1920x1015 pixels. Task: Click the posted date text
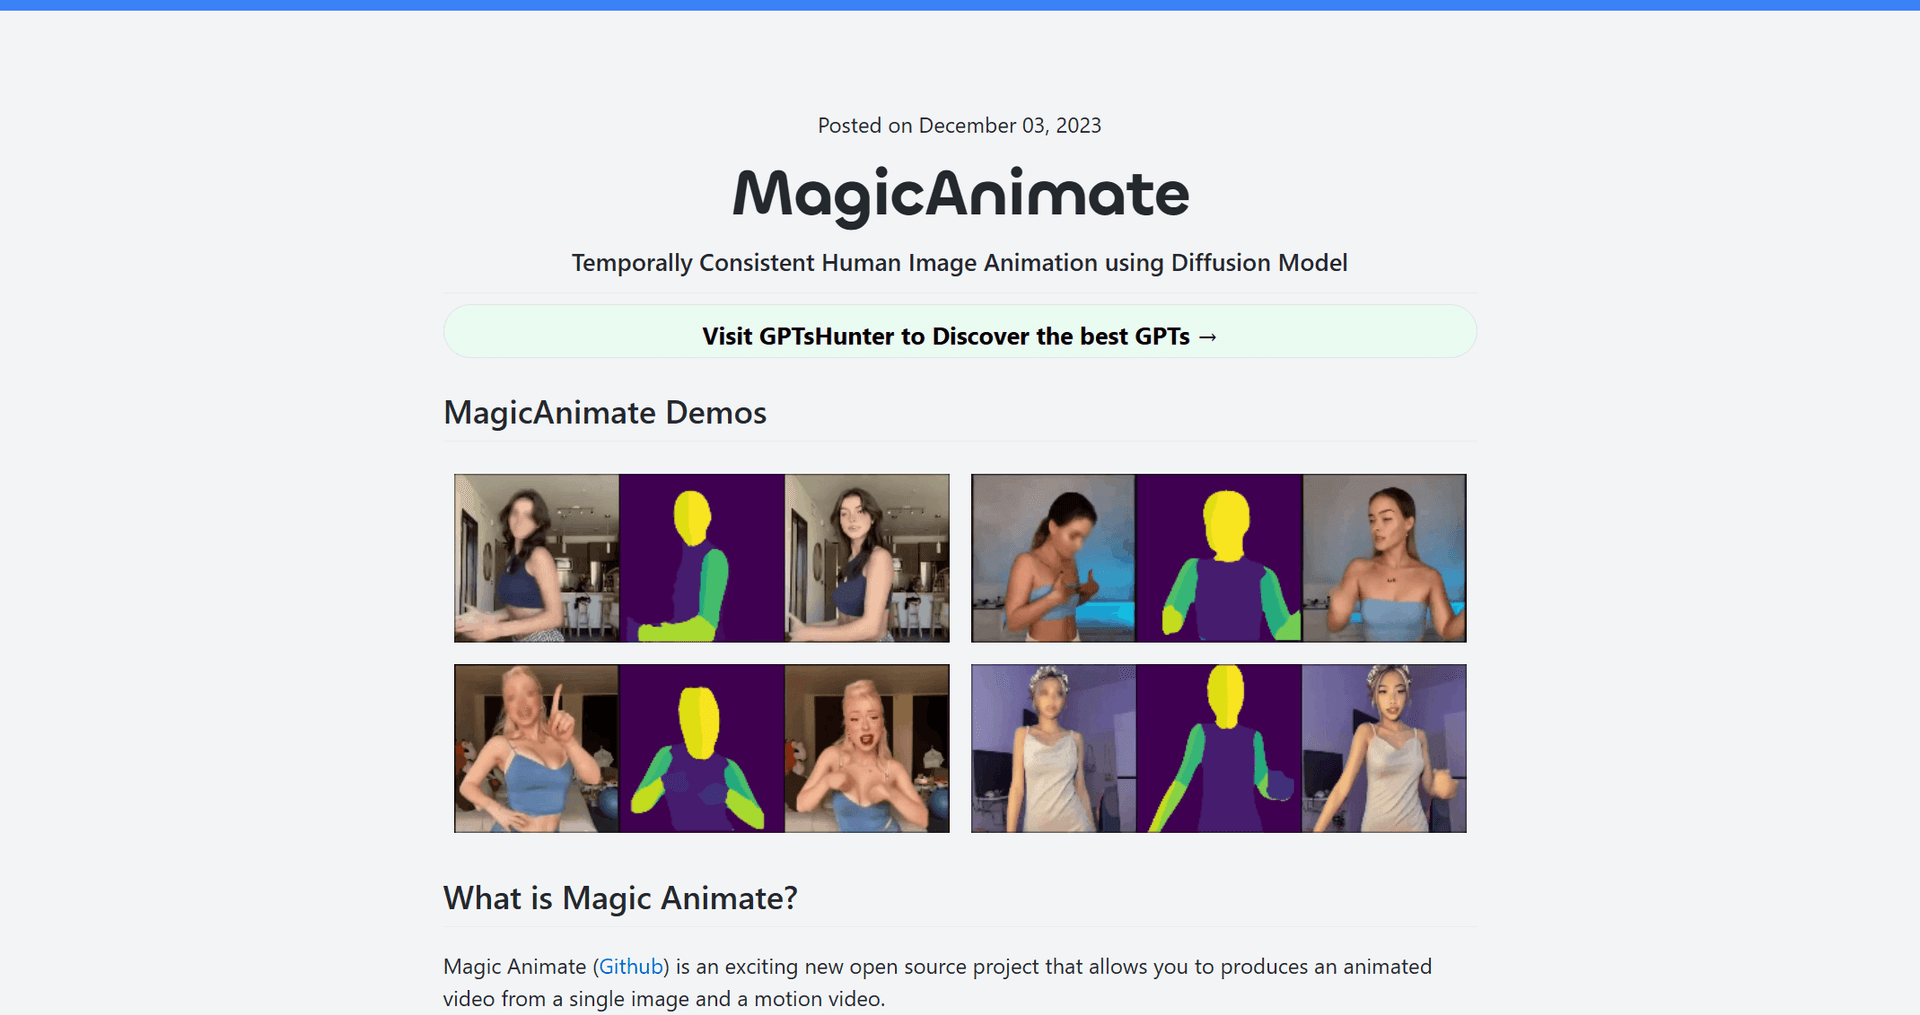(959, 125)
